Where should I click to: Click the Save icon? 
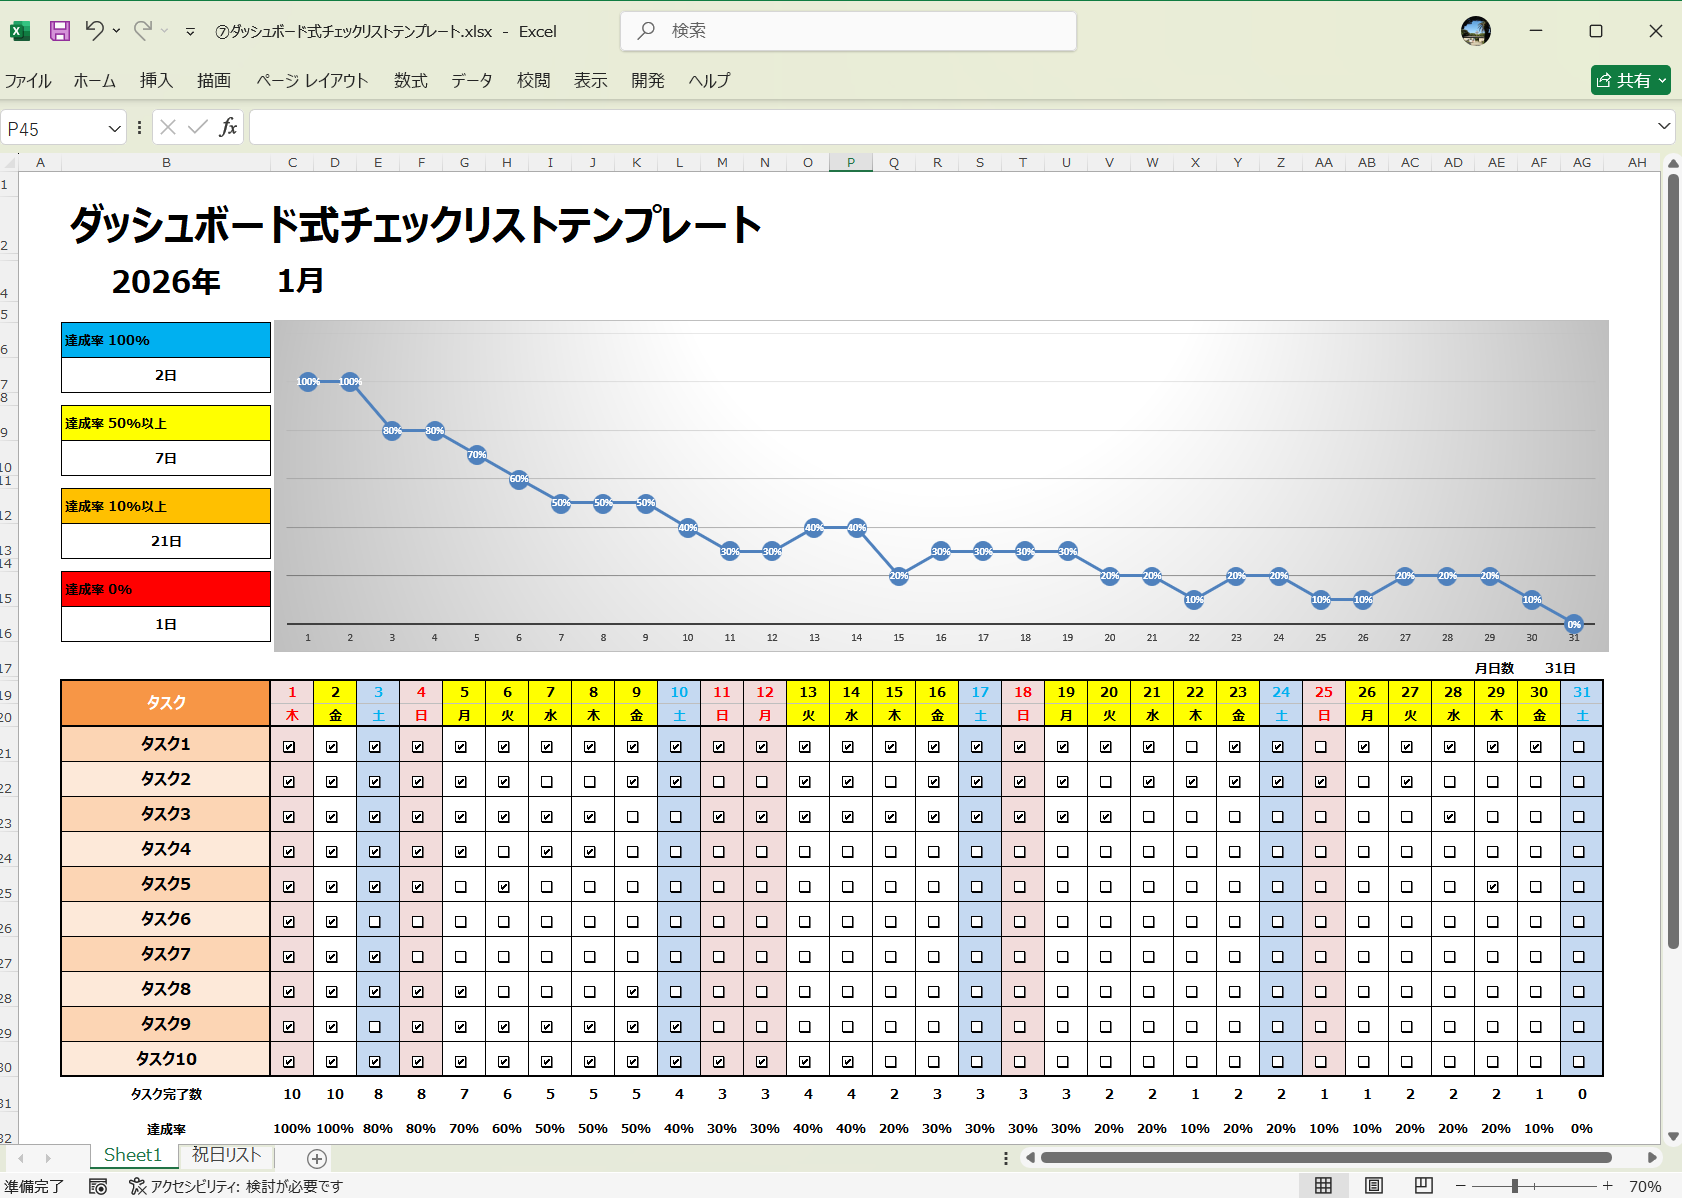click(59, 30)
